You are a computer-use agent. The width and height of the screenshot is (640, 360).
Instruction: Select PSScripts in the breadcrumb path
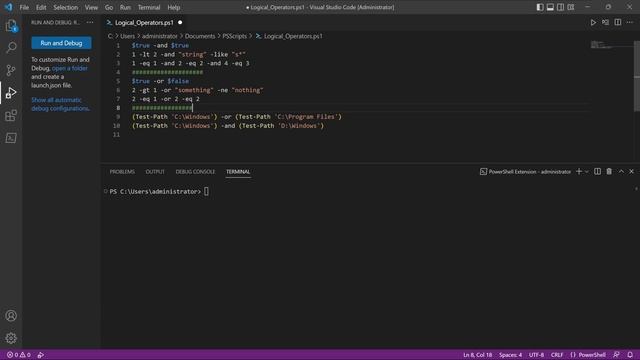click(x=234, y=36)
